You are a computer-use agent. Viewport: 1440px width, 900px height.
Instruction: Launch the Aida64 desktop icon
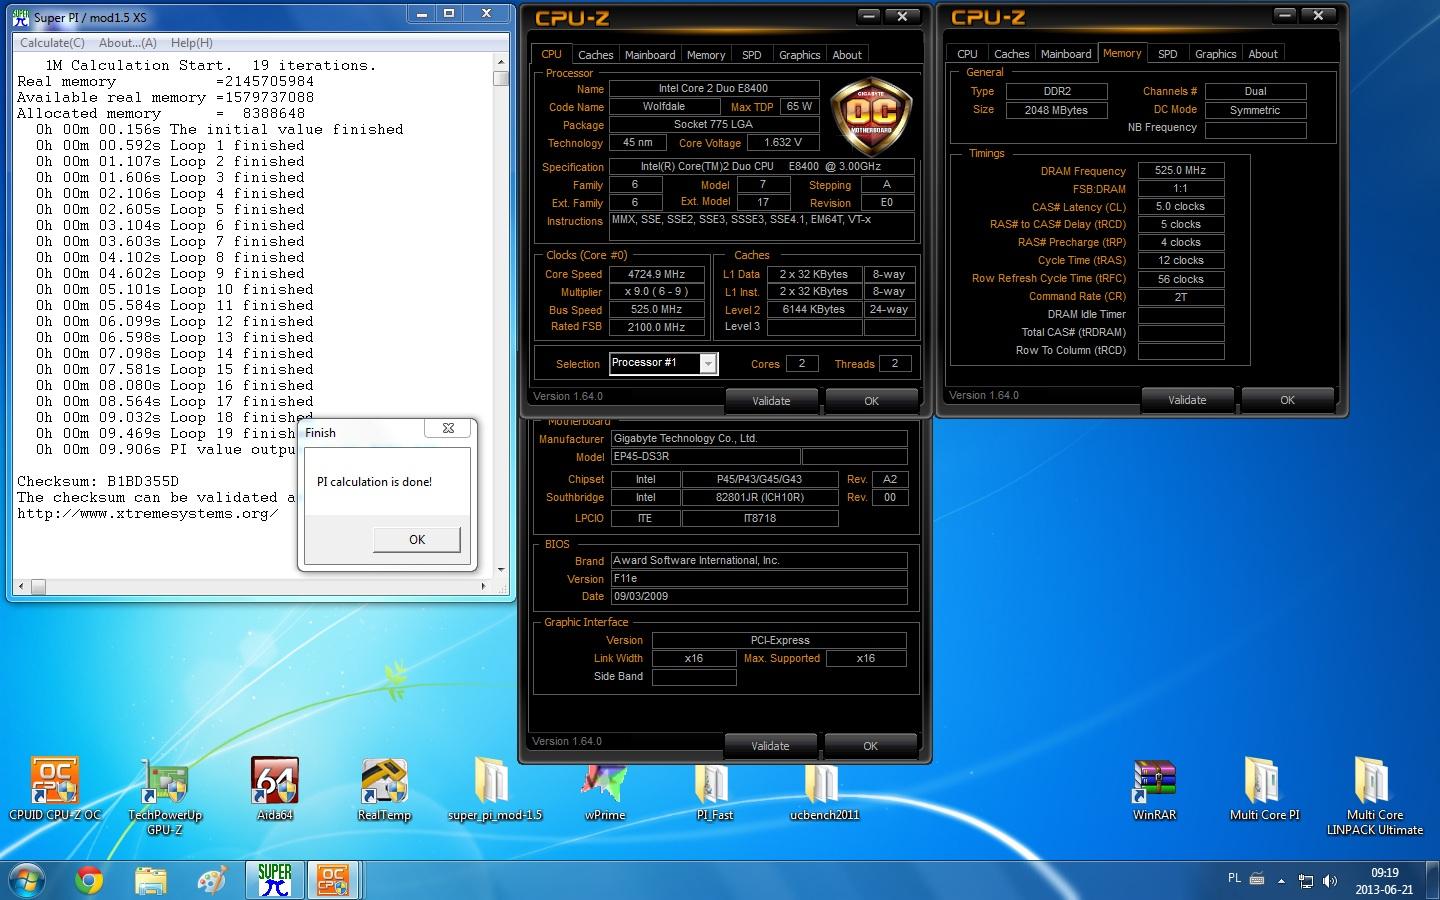275,790
